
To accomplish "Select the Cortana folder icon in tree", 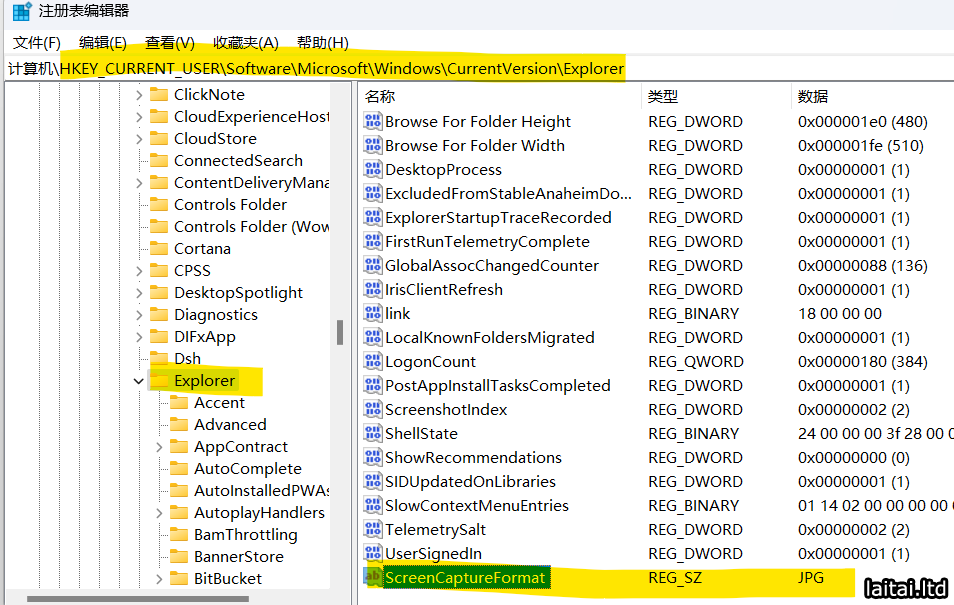I will tap(158, 249).
